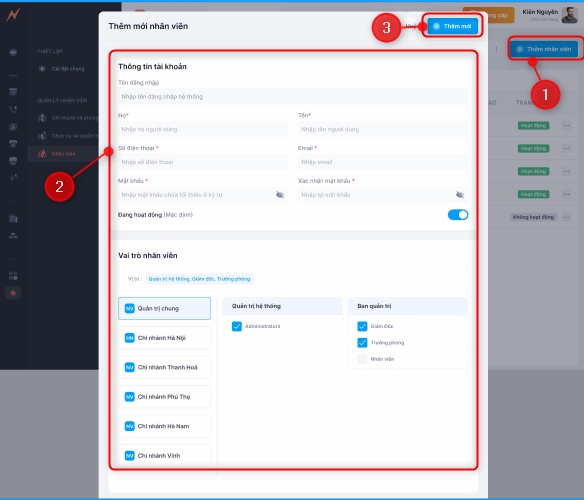Screen dimensions: 584x500
Task: Toggle the Đang hoạt động switch
Action: (458, 215)
